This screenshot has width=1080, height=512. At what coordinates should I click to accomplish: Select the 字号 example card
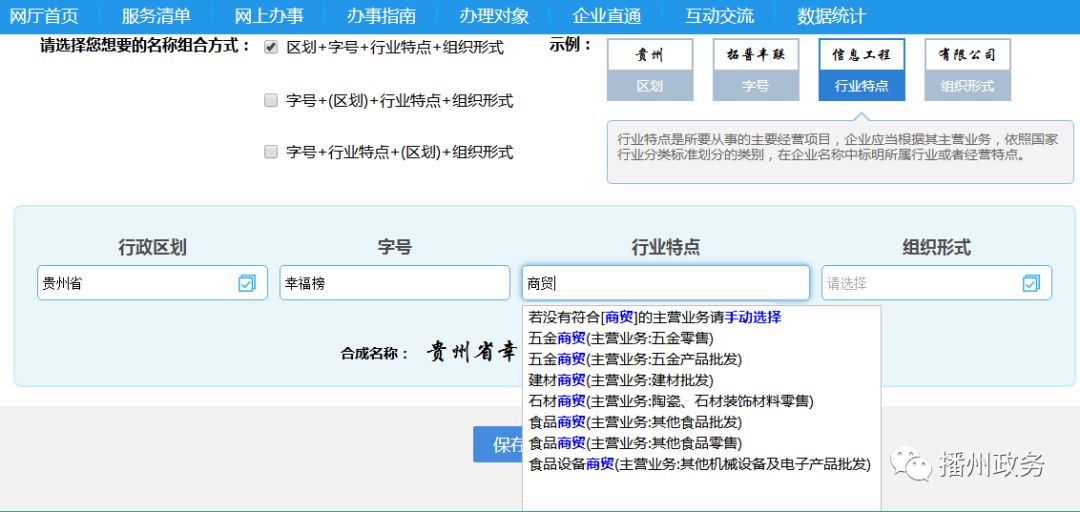(755, 69)
